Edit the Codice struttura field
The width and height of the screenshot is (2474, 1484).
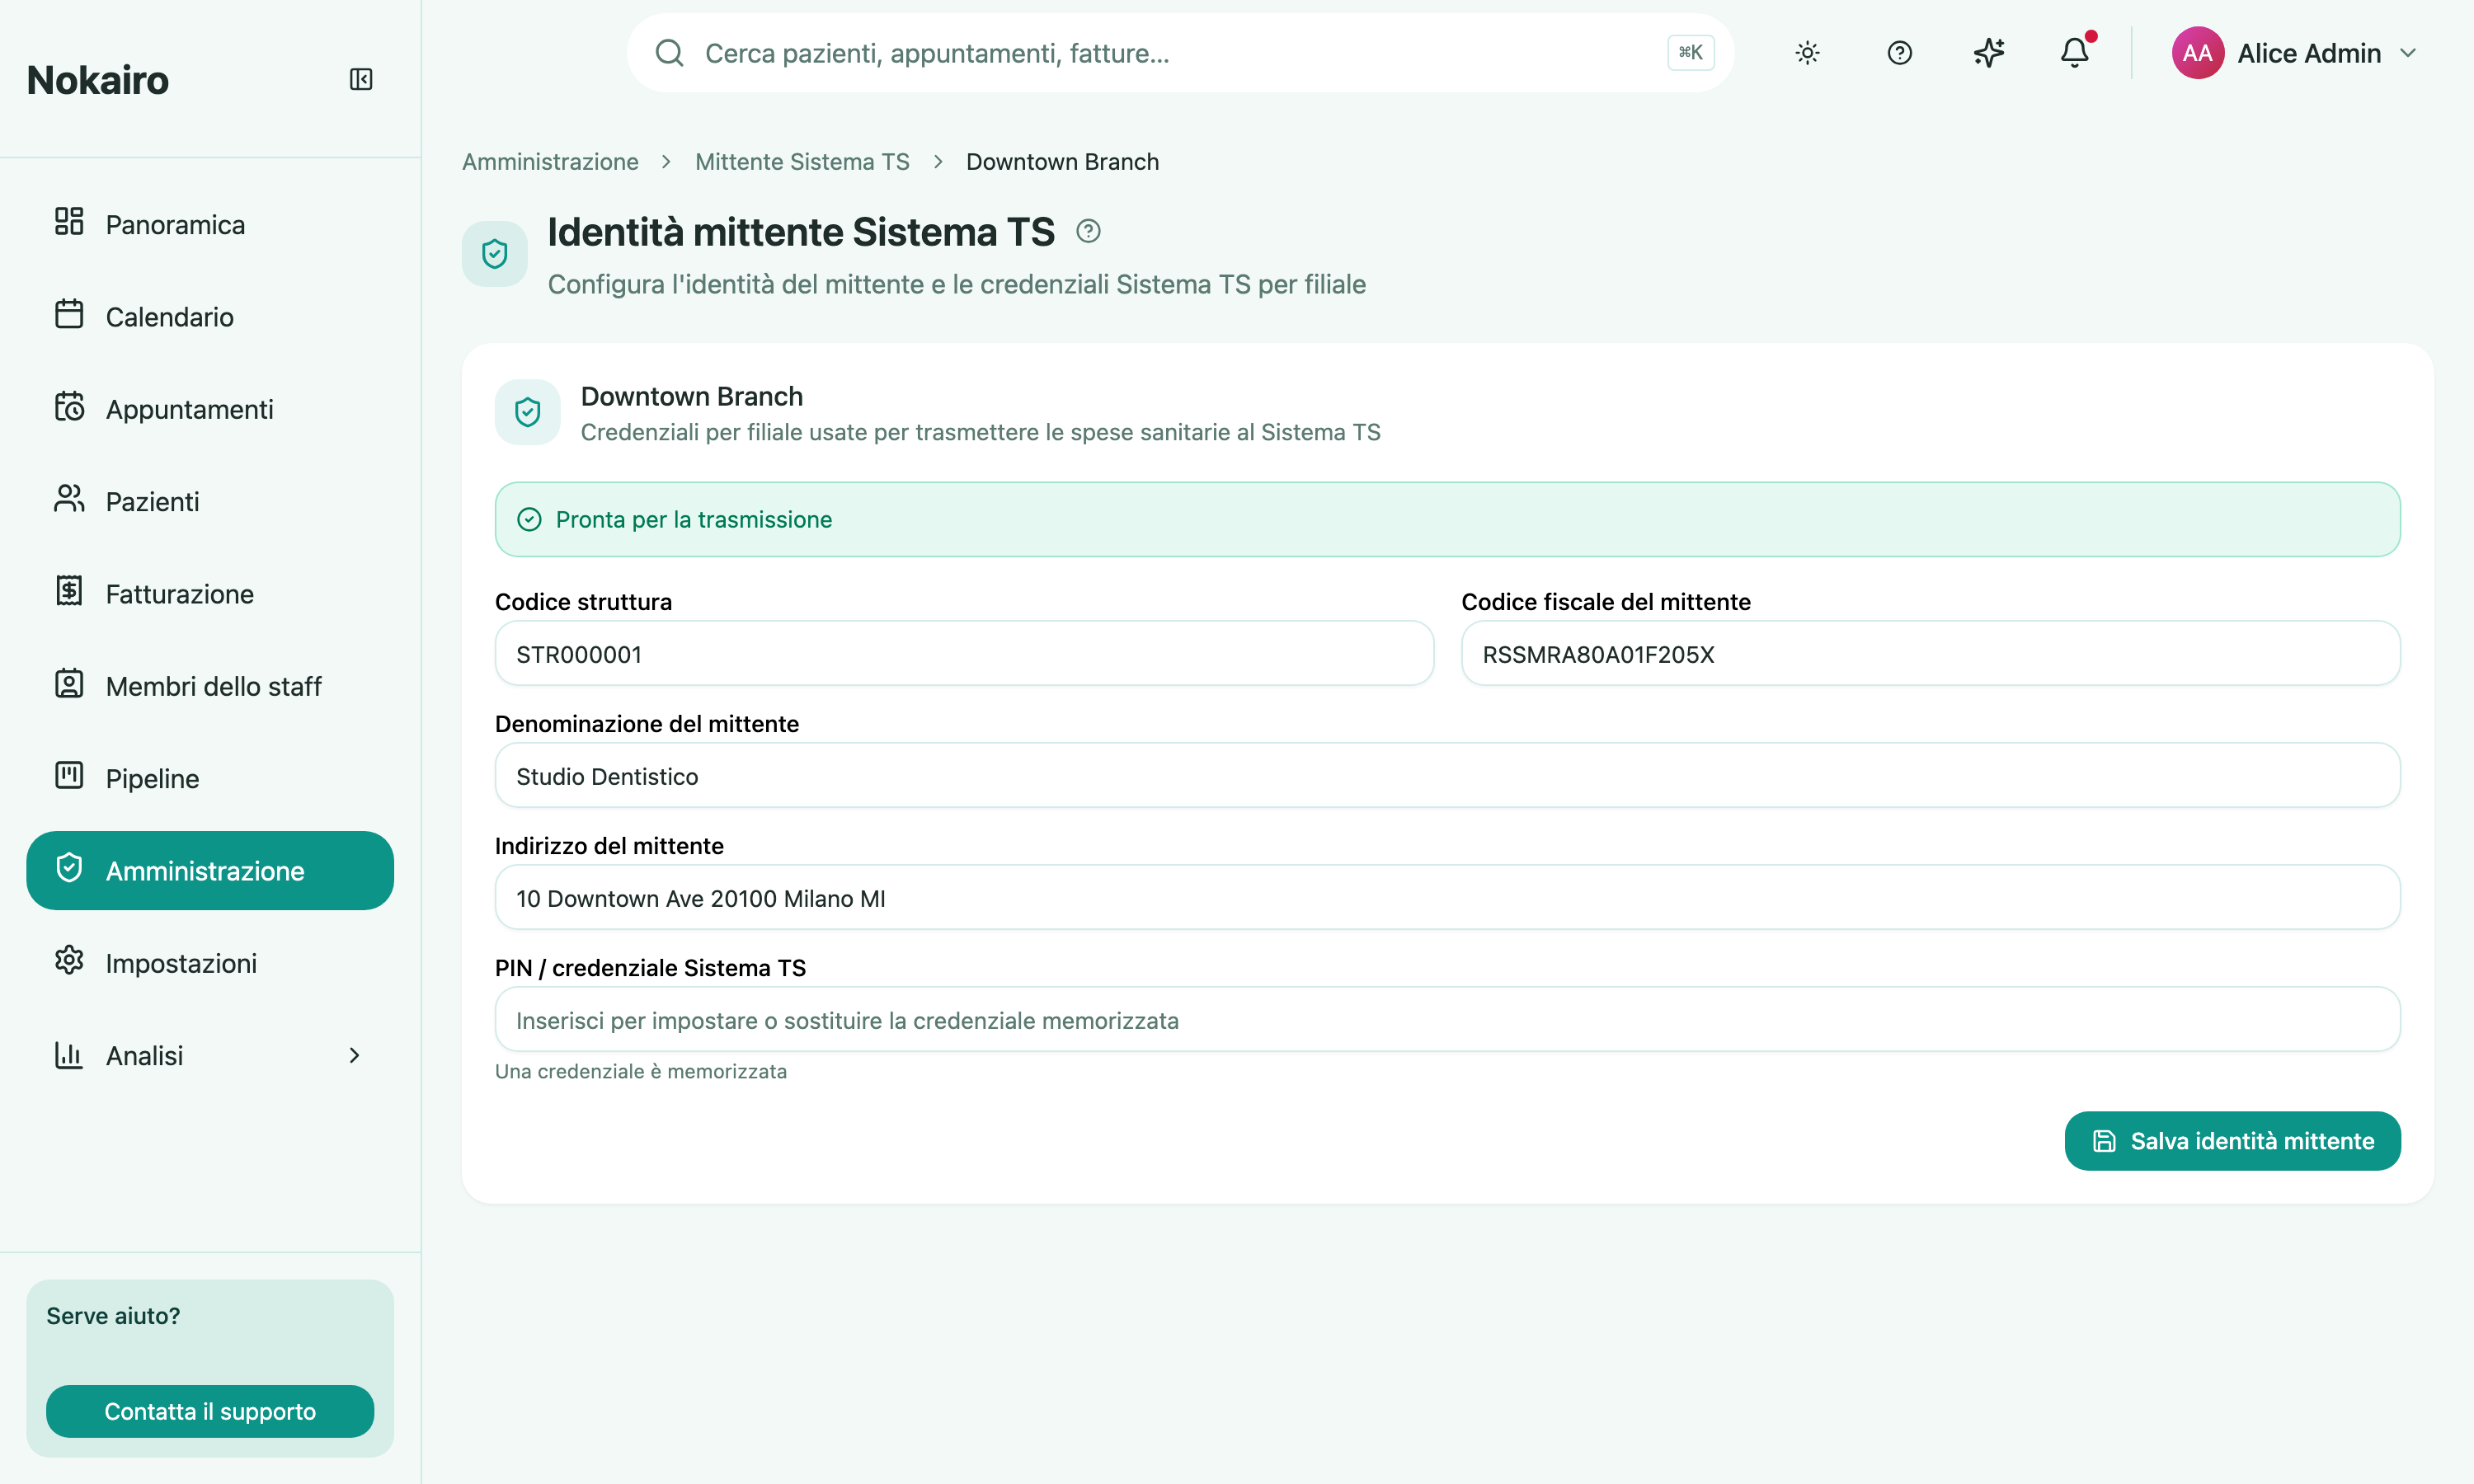click(964, 654)
